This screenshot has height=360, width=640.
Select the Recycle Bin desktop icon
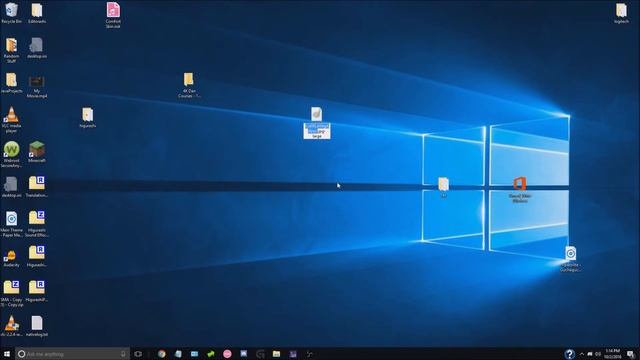11,13
